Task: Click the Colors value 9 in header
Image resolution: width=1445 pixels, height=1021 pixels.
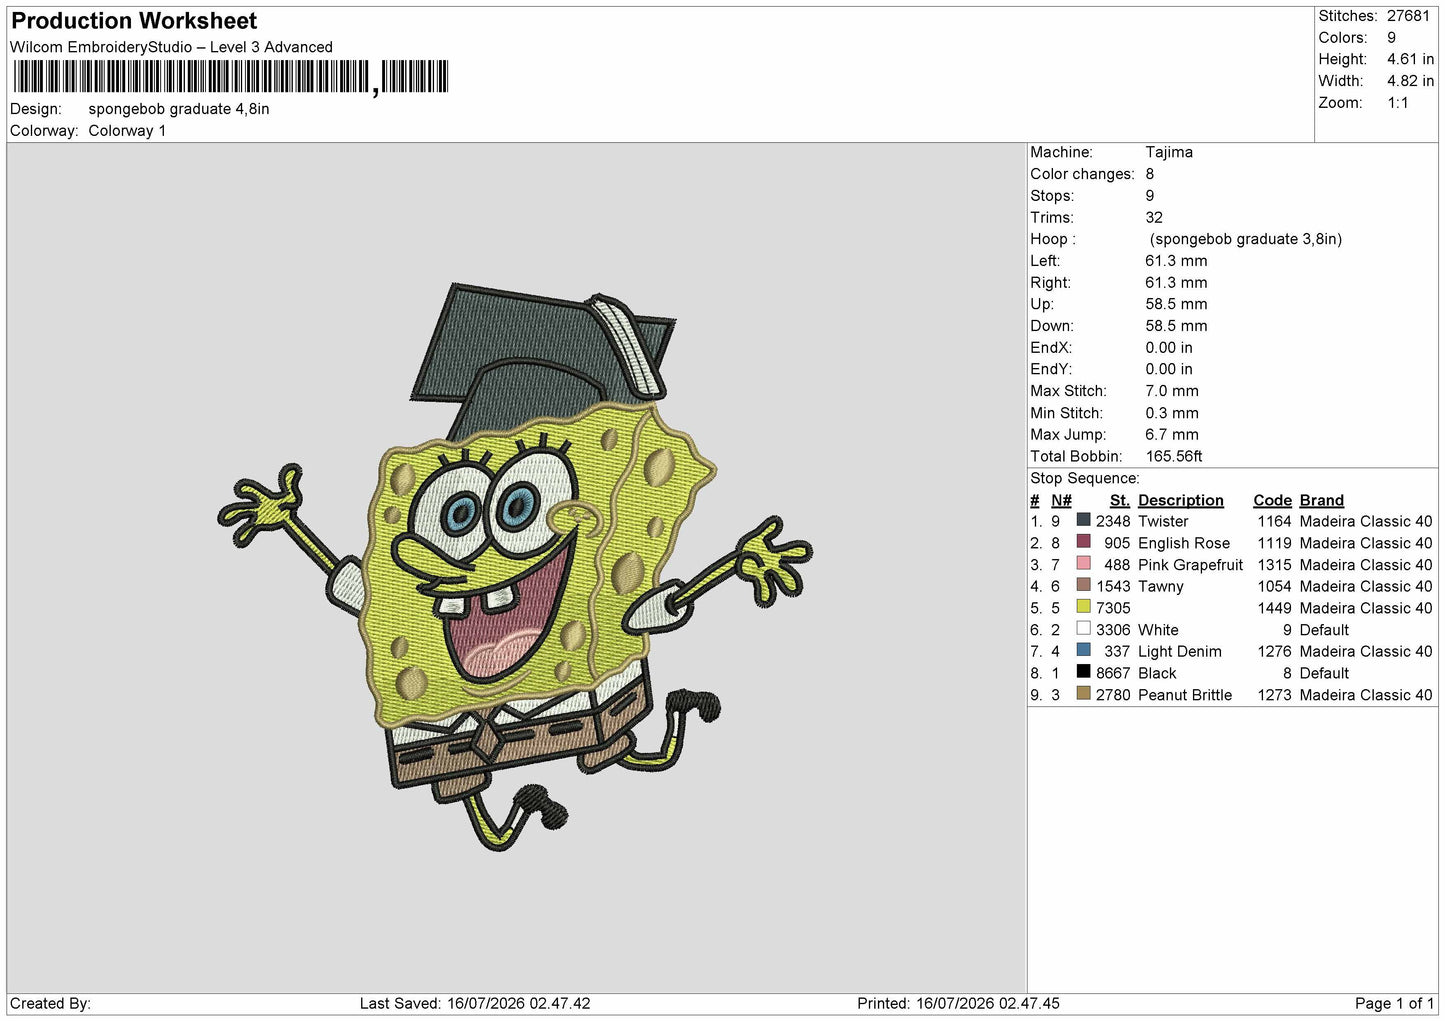Action: point(1391,38)
